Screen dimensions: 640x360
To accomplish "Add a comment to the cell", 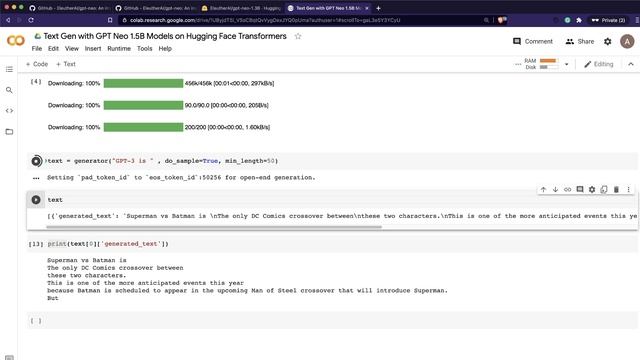I will click(580, 189).
